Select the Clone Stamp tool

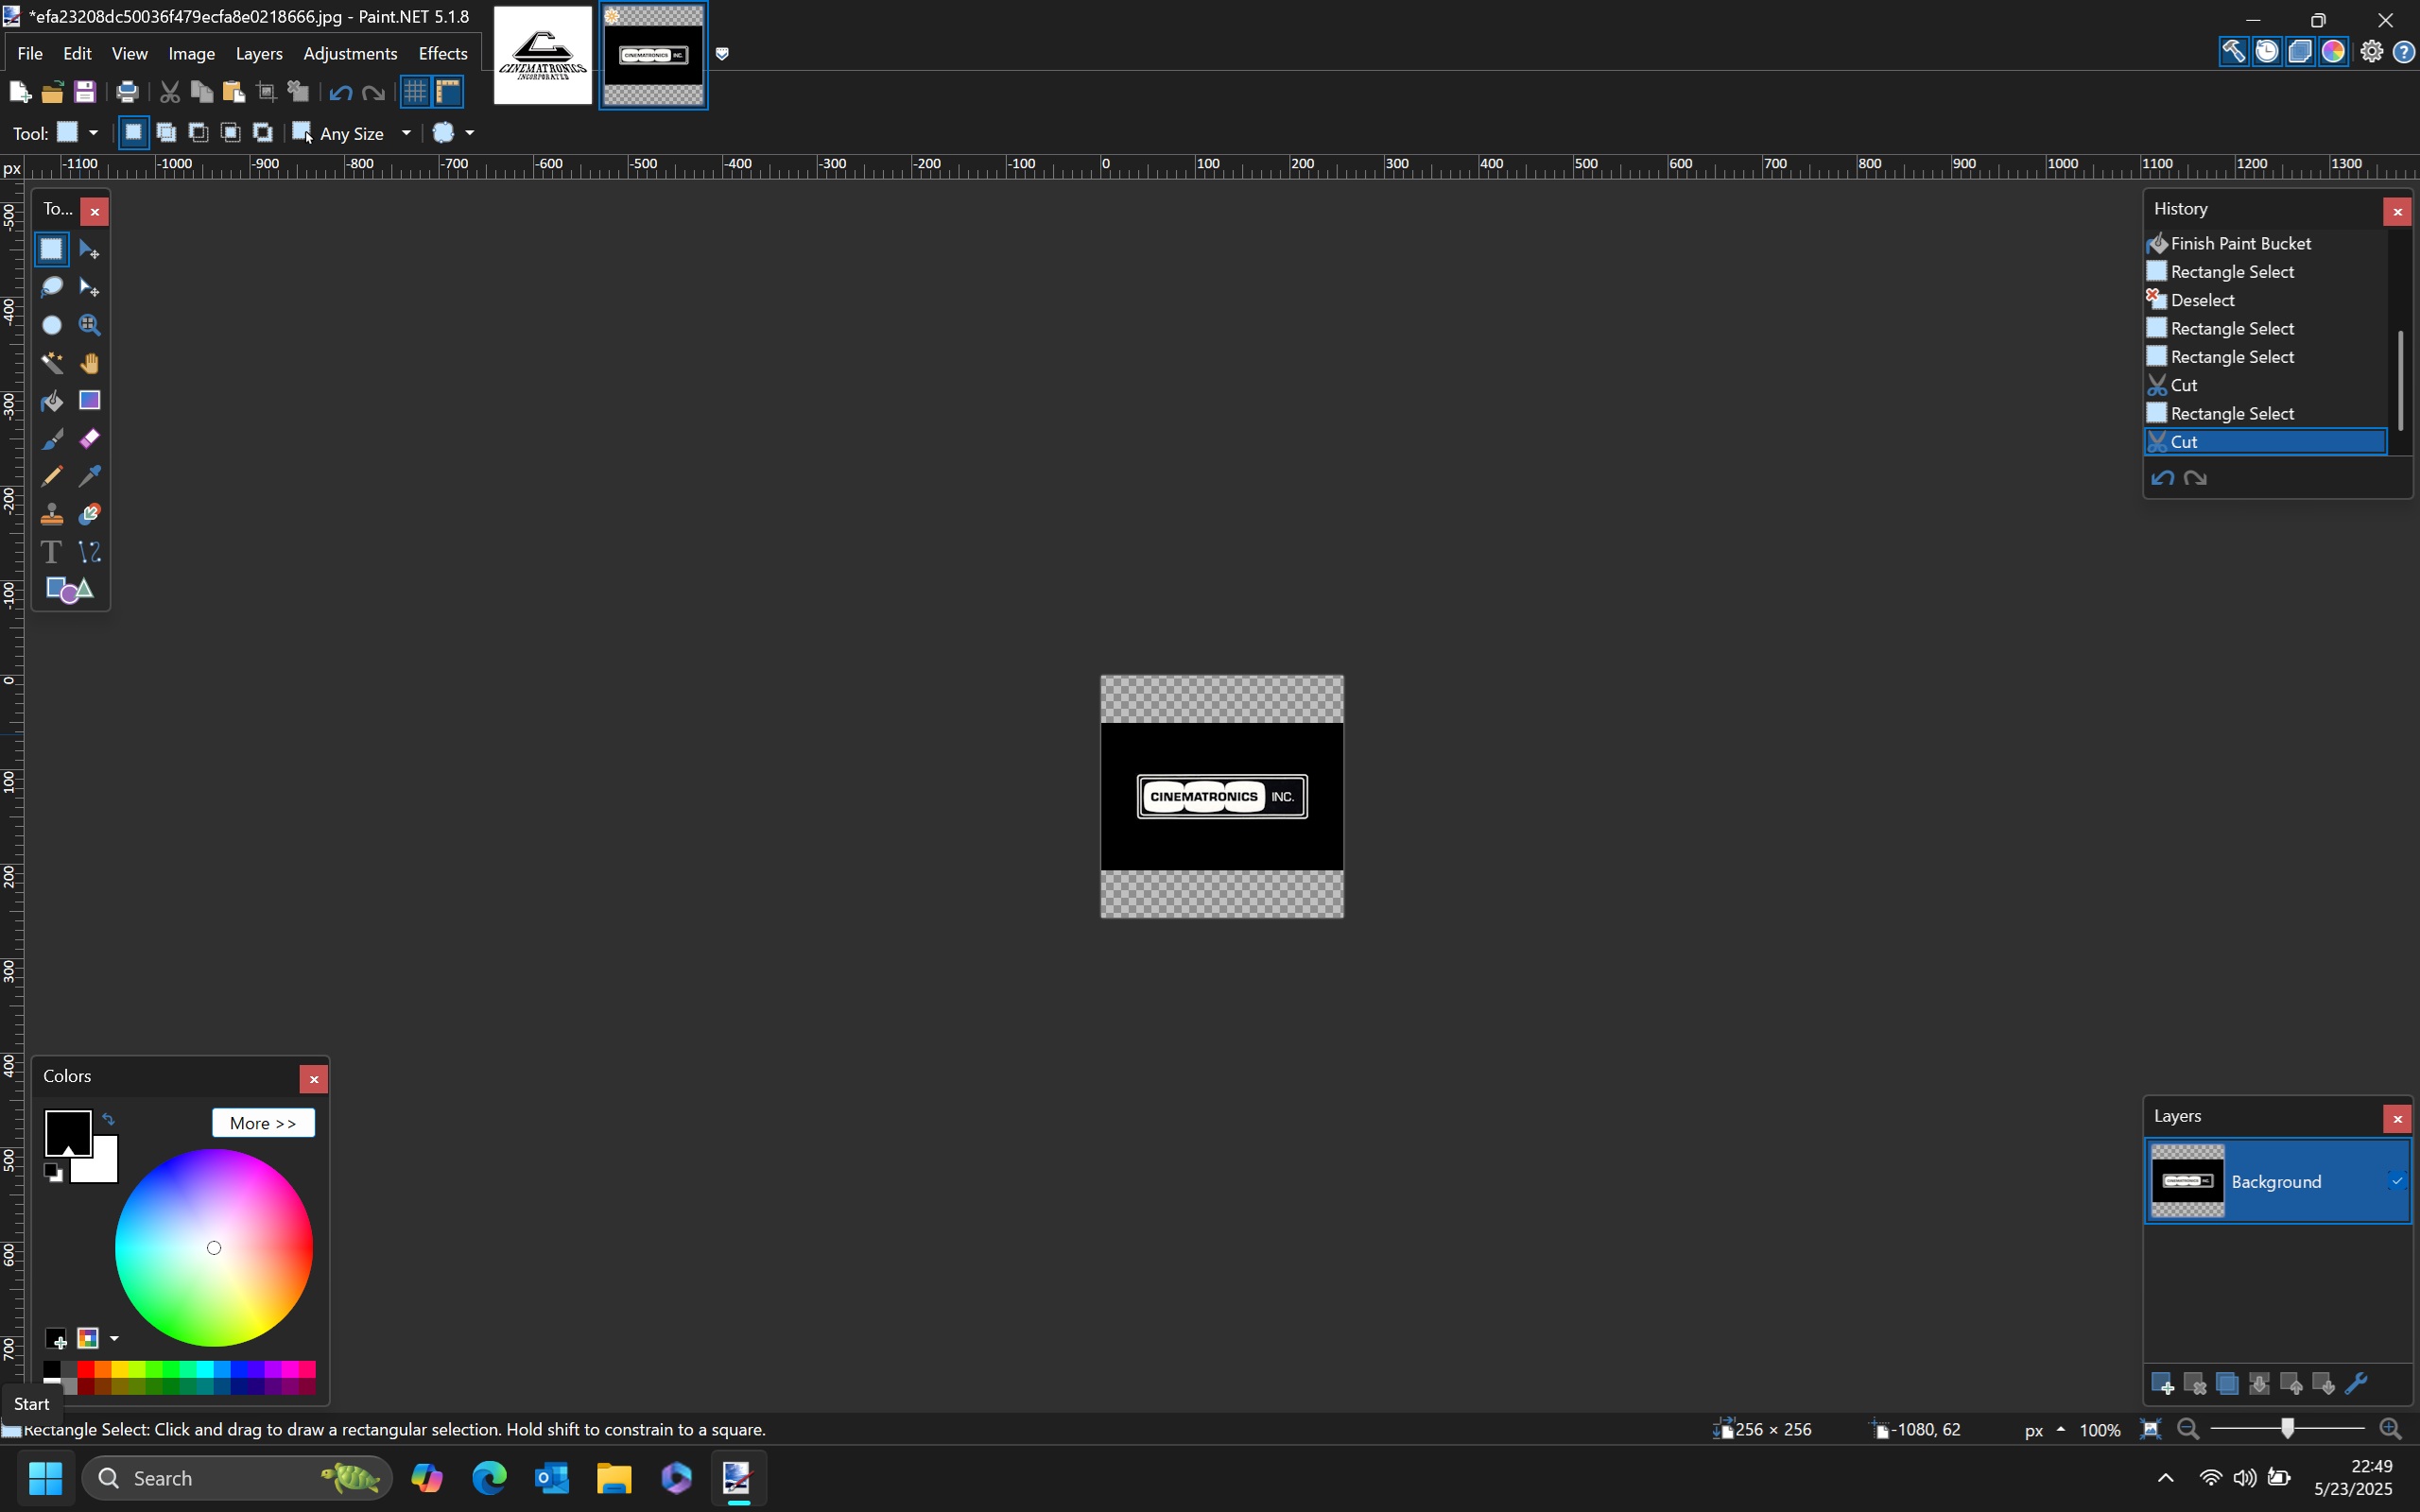[x=51, y=515]
